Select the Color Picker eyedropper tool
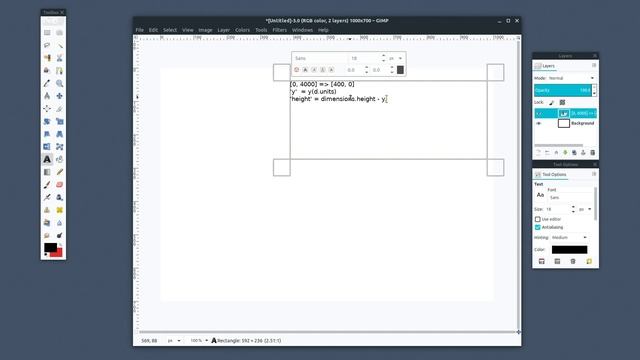 pos(47,83)
